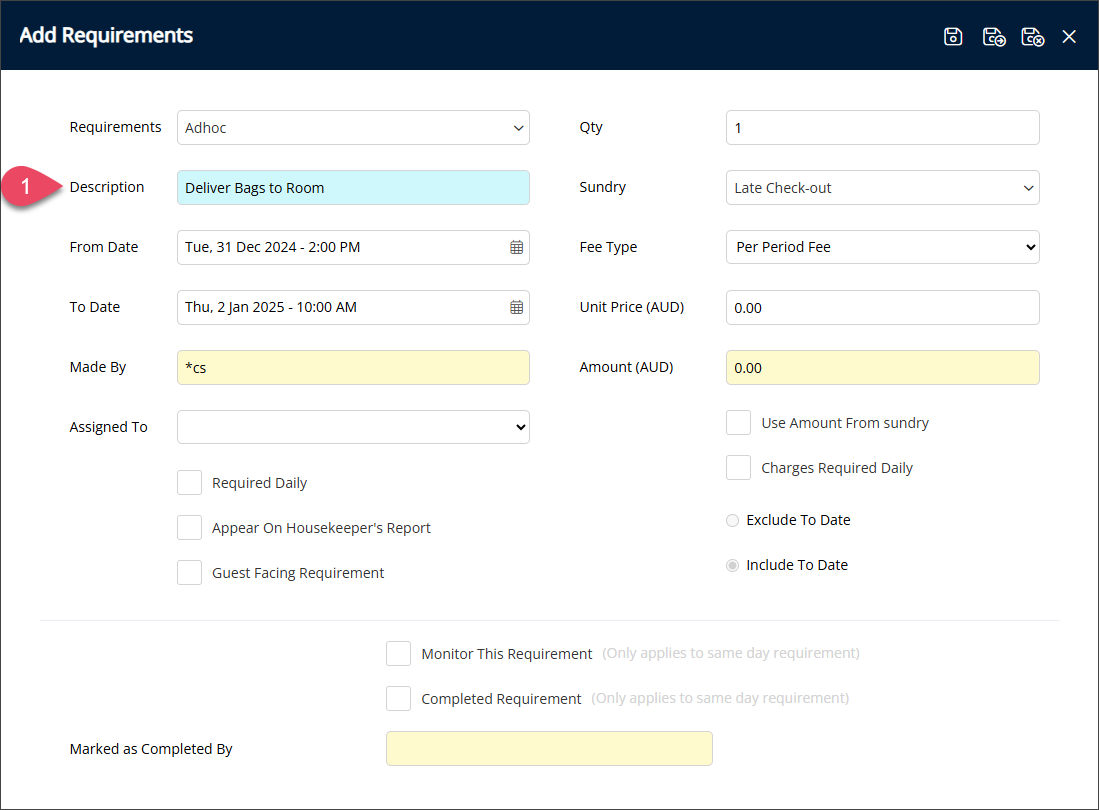Click the Unit Price (AUD) field
Screen dimensions: 1099x810
[882, 308]
